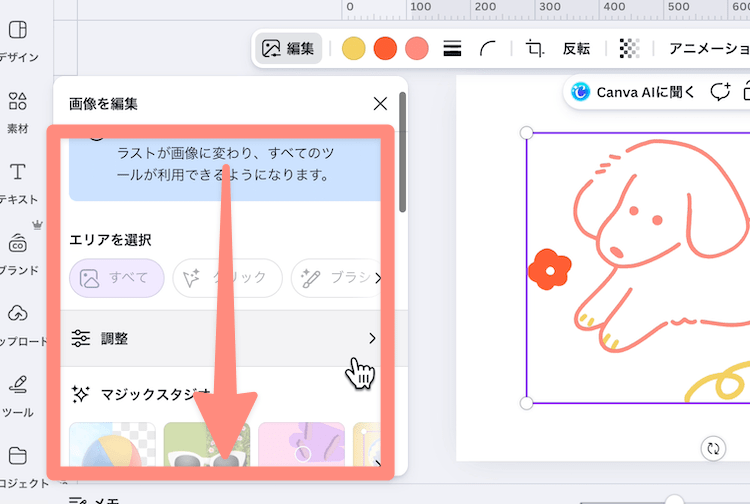Open the デザイン panel in sidebar
Viewport: 750px width, 504px height.
(18, 41)
